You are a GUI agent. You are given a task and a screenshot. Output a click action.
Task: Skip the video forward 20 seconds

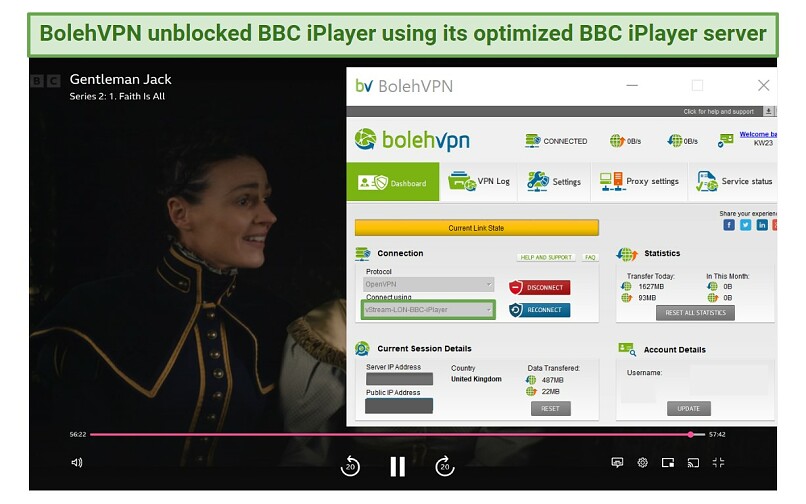pos(445,466)
